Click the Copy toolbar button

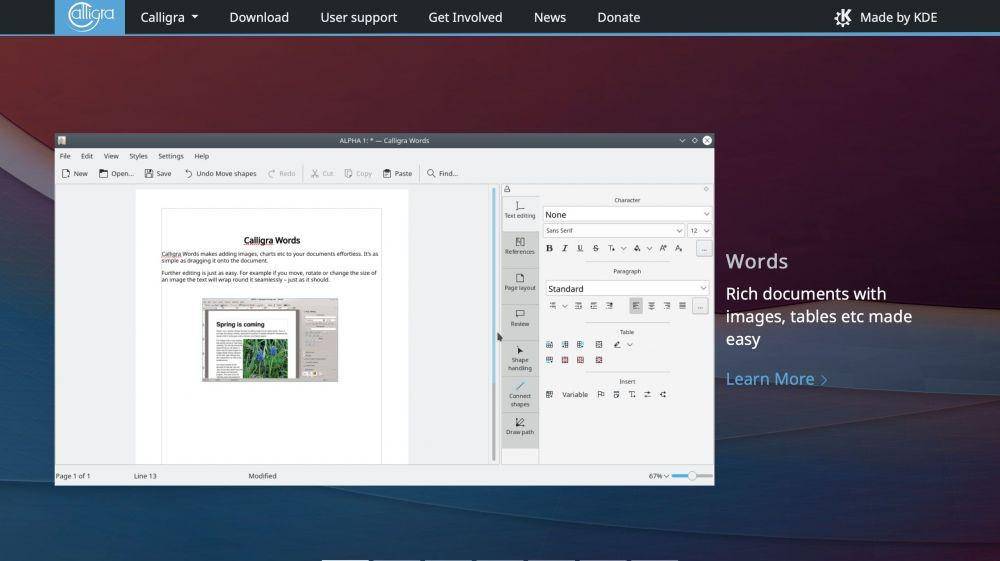(x=358, y=173)
